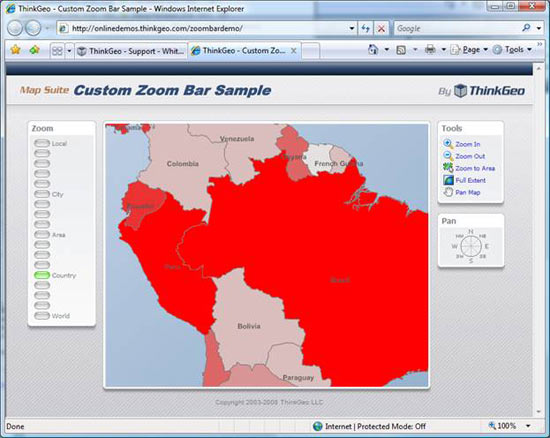The height and width of the screenshot is (438, 550).
Task: Click Internet Protected Mode status
Action: pyautogui.click(x=369, y=426)
